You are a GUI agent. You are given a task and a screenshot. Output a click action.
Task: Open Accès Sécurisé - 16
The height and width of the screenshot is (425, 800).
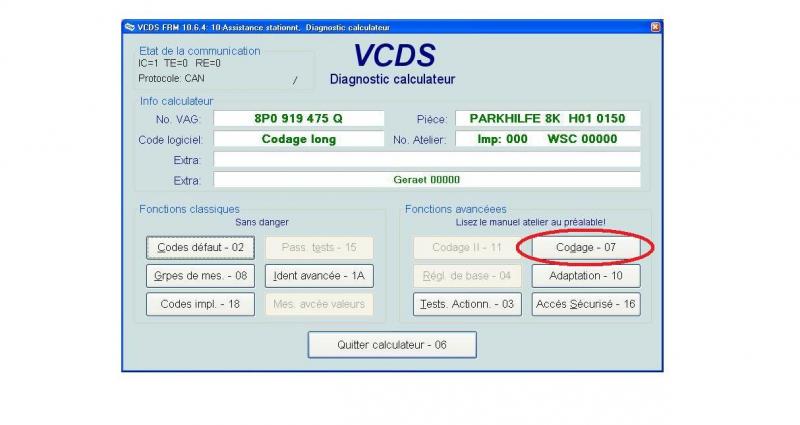(x=586, y=304)
